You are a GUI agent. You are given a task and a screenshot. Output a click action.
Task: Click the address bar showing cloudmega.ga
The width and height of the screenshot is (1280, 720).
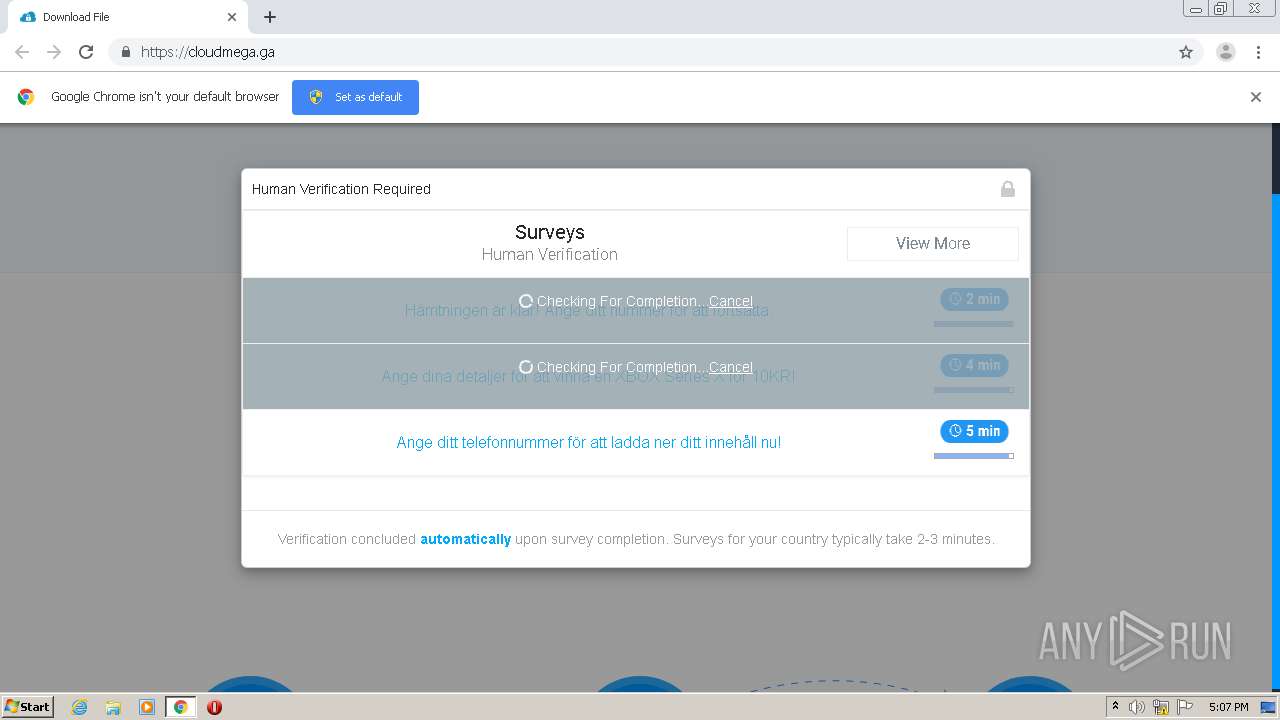[640, 52]
